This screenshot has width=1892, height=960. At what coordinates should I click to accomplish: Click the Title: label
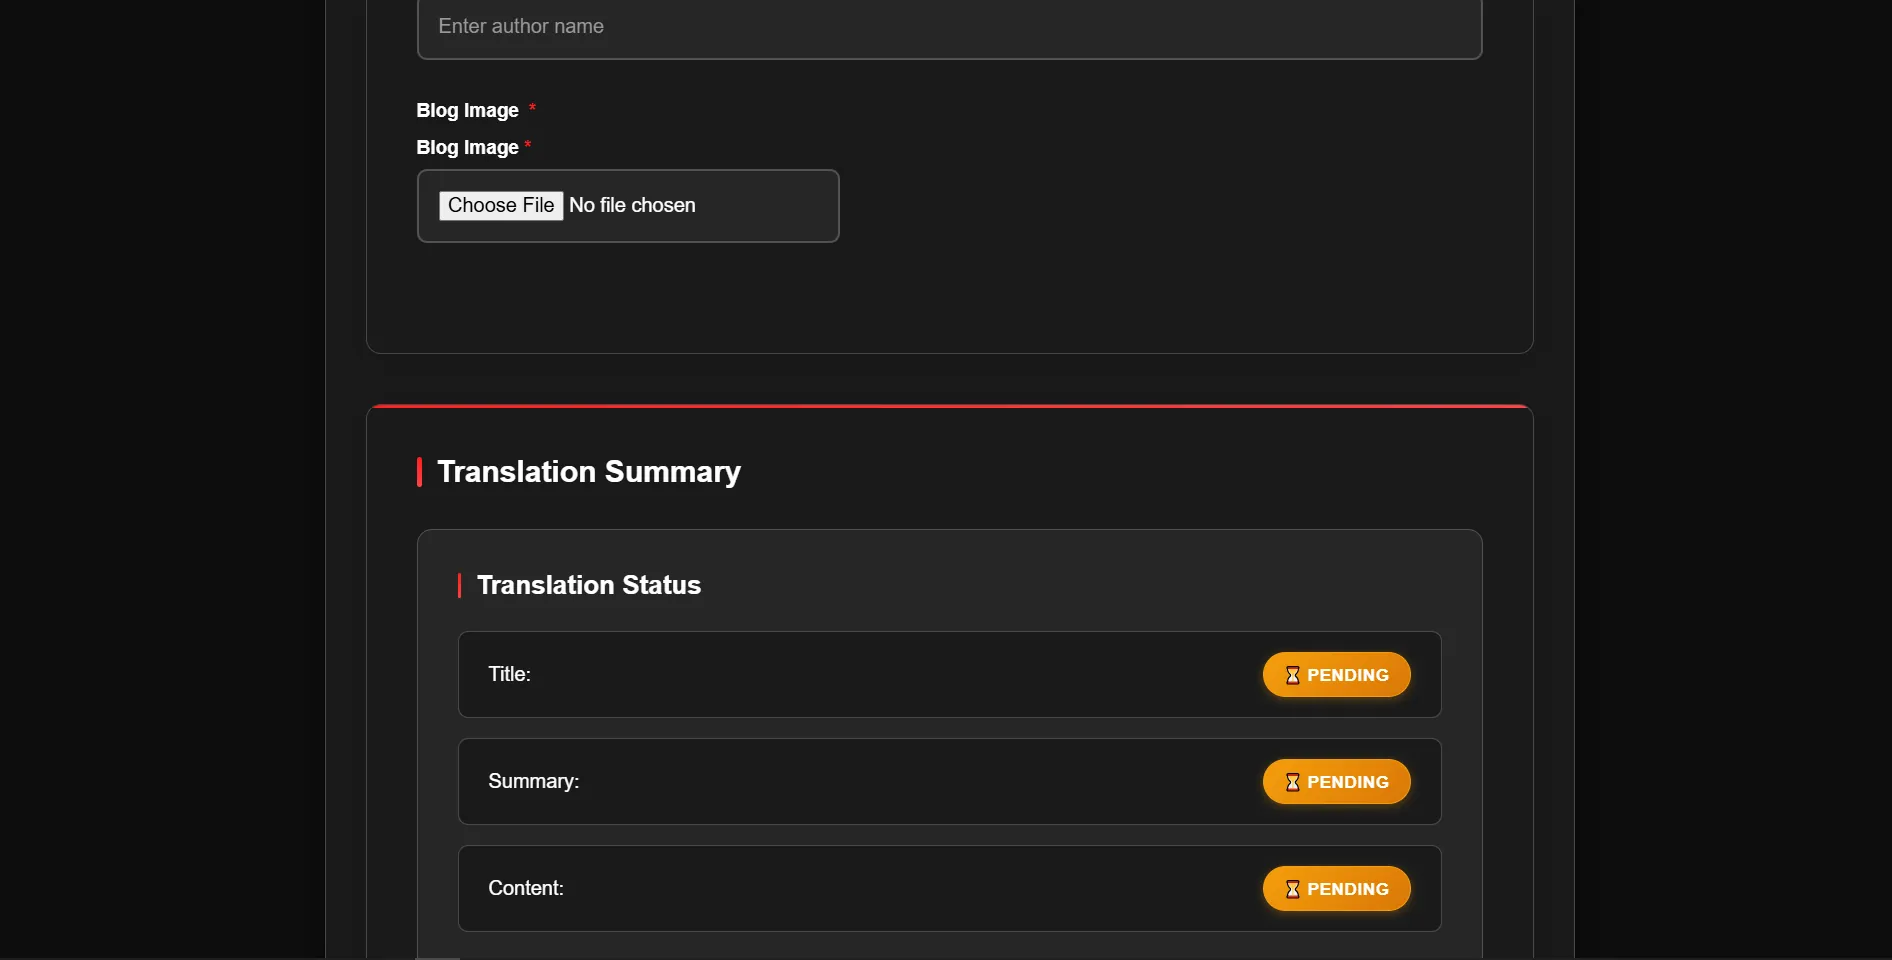pyautogui.click(x=509, y=674)
